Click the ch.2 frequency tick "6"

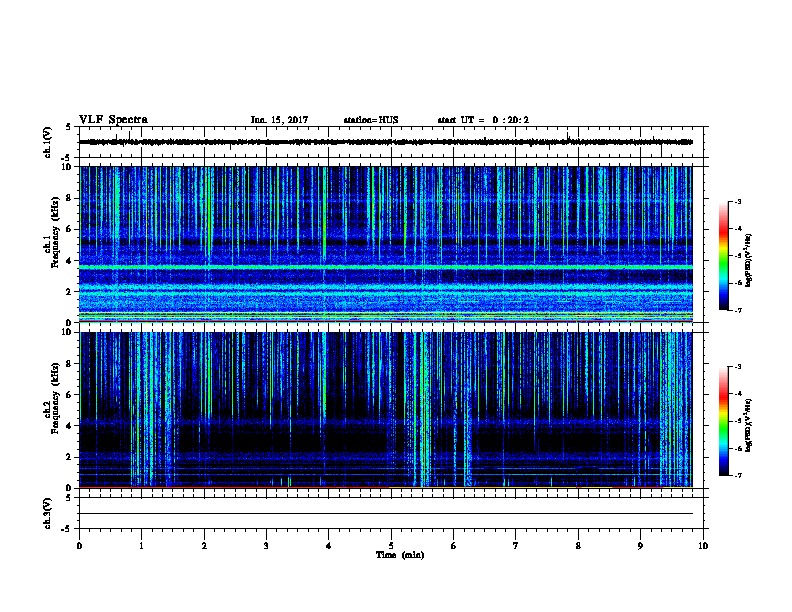(70, 395)
